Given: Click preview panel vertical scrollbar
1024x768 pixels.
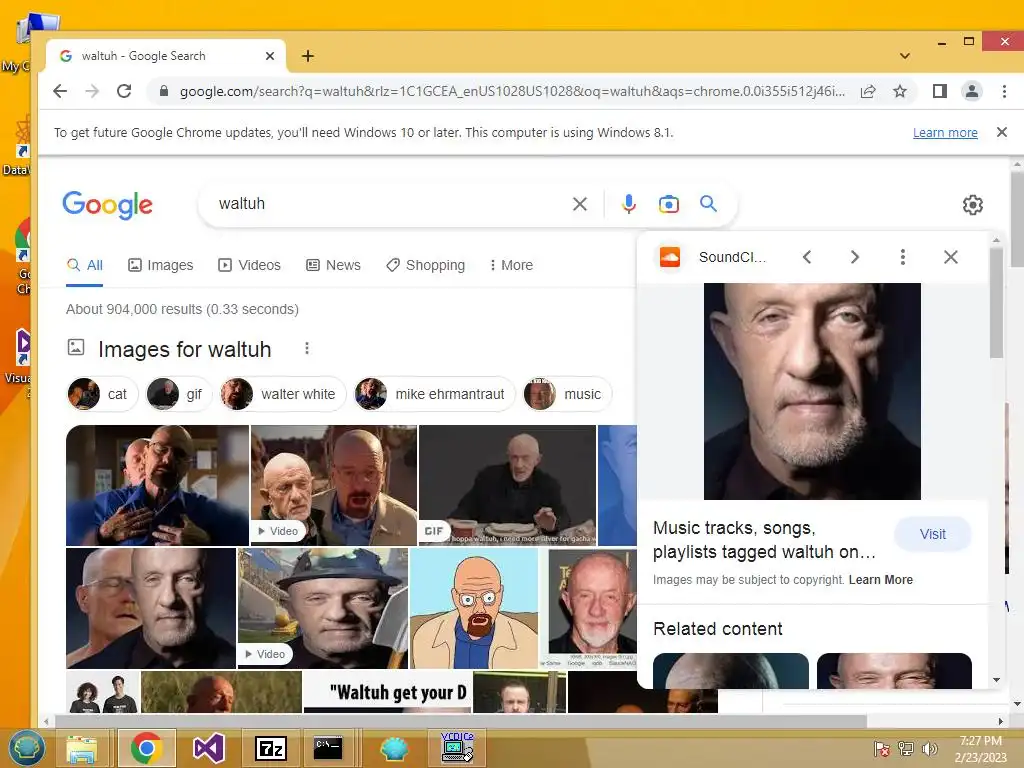Looking at the screenshot, I should (996, 302).
